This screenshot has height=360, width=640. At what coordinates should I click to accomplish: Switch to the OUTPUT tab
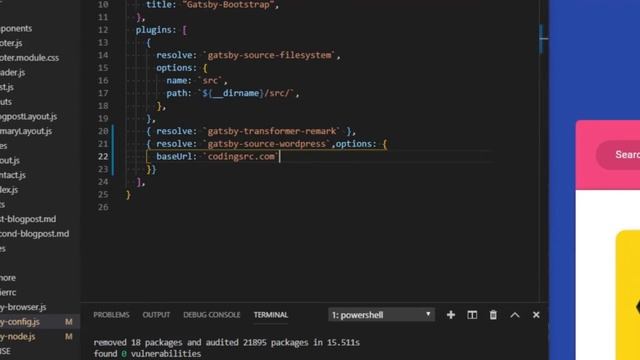(156, 315)
